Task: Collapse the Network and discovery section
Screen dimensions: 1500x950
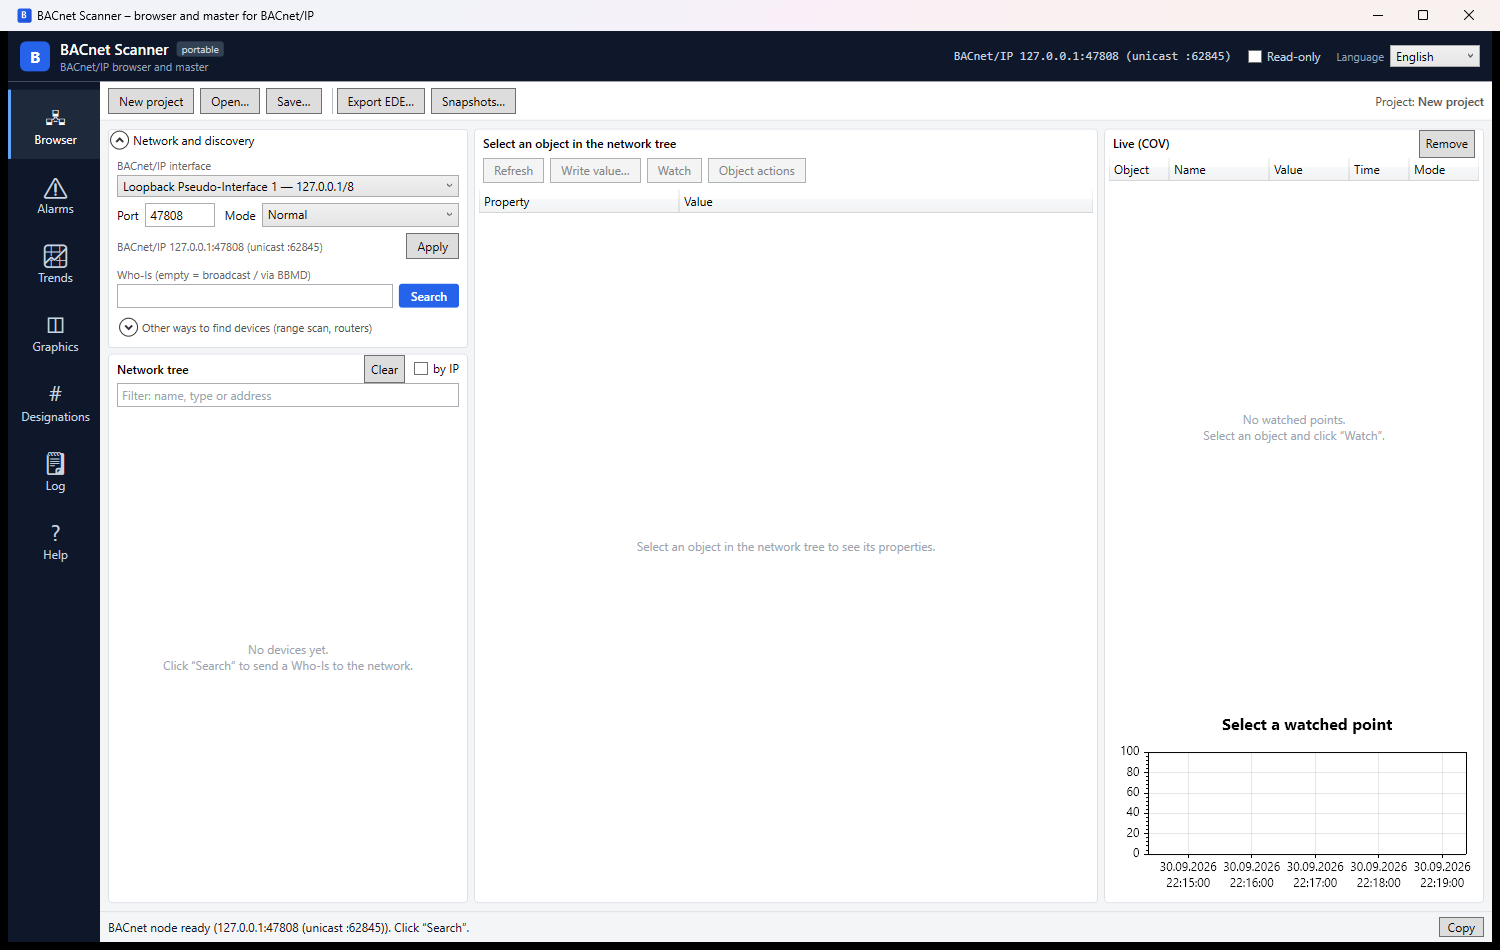Action: (x=120, y=141)
